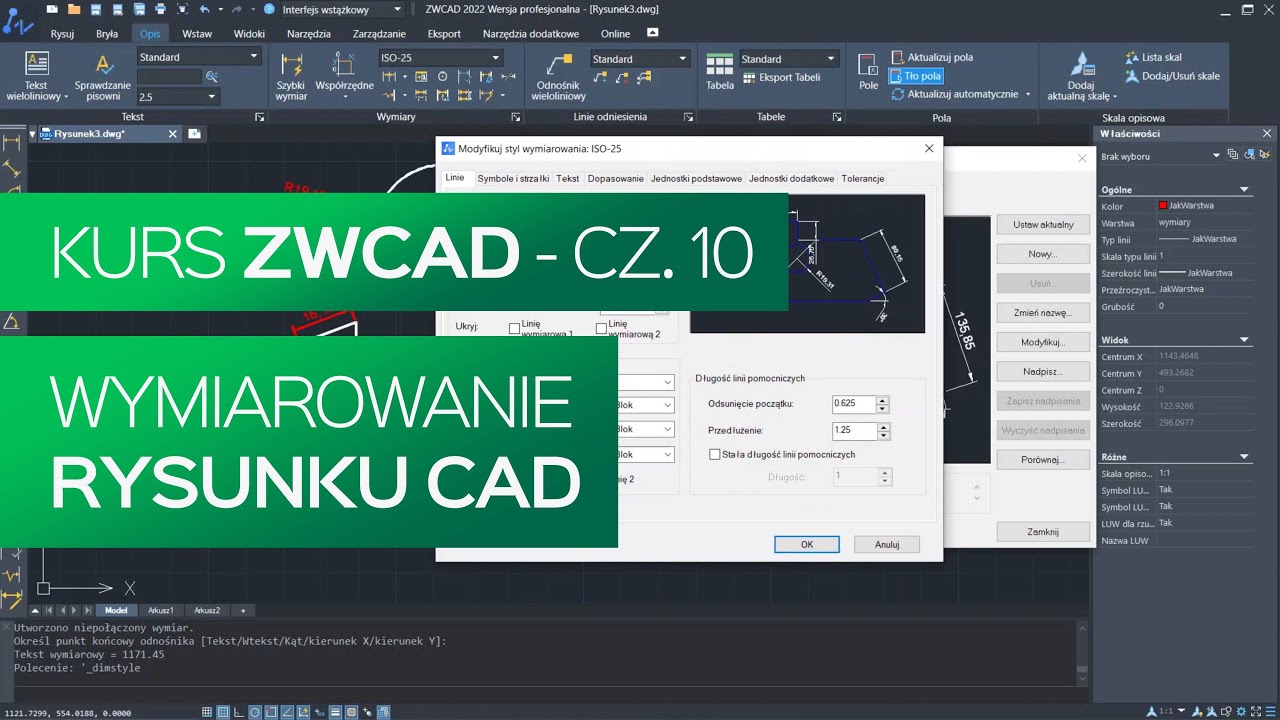Select the Odnośnik wieloliniowy multileader tool
Image resolution: width=1280 pixels, height=720 pixels.
(558, 76)
